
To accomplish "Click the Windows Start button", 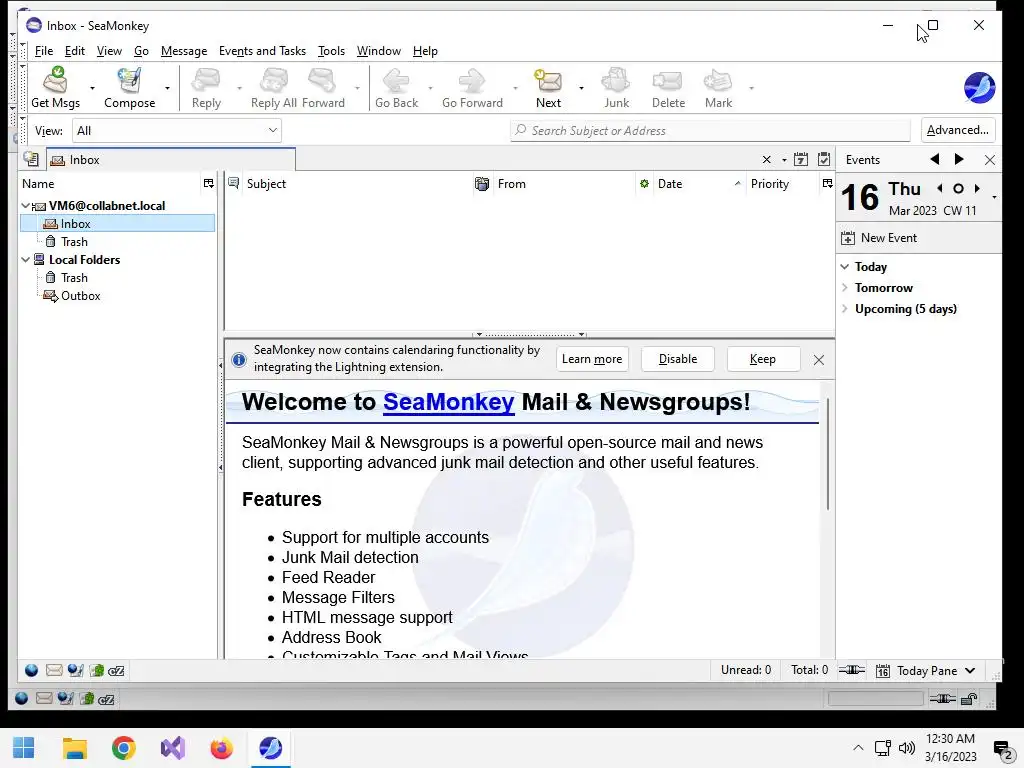I will (x=24, y=748).
